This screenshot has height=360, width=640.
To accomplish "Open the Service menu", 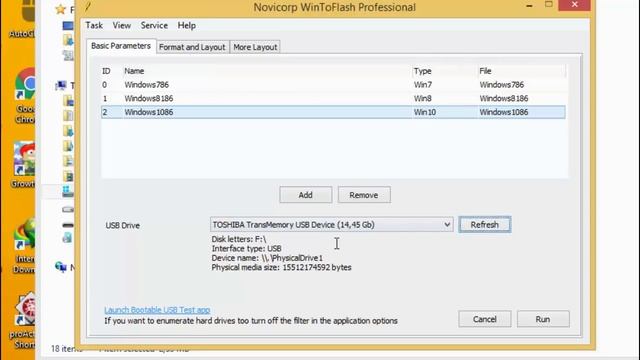I will pyautogui.click(x=154, y=25).
